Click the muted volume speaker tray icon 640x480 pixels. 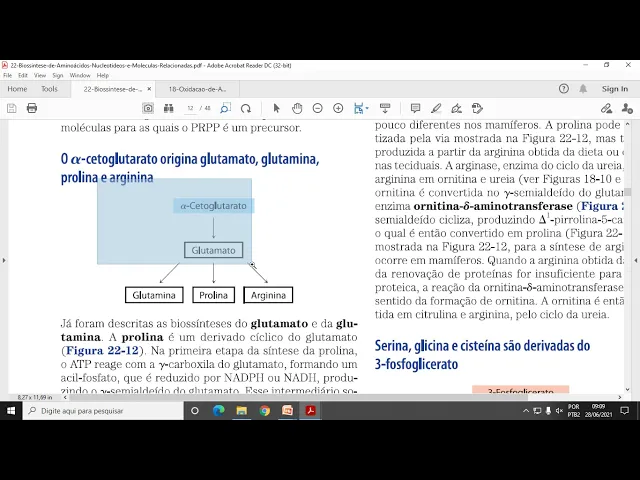coord(560,411)
